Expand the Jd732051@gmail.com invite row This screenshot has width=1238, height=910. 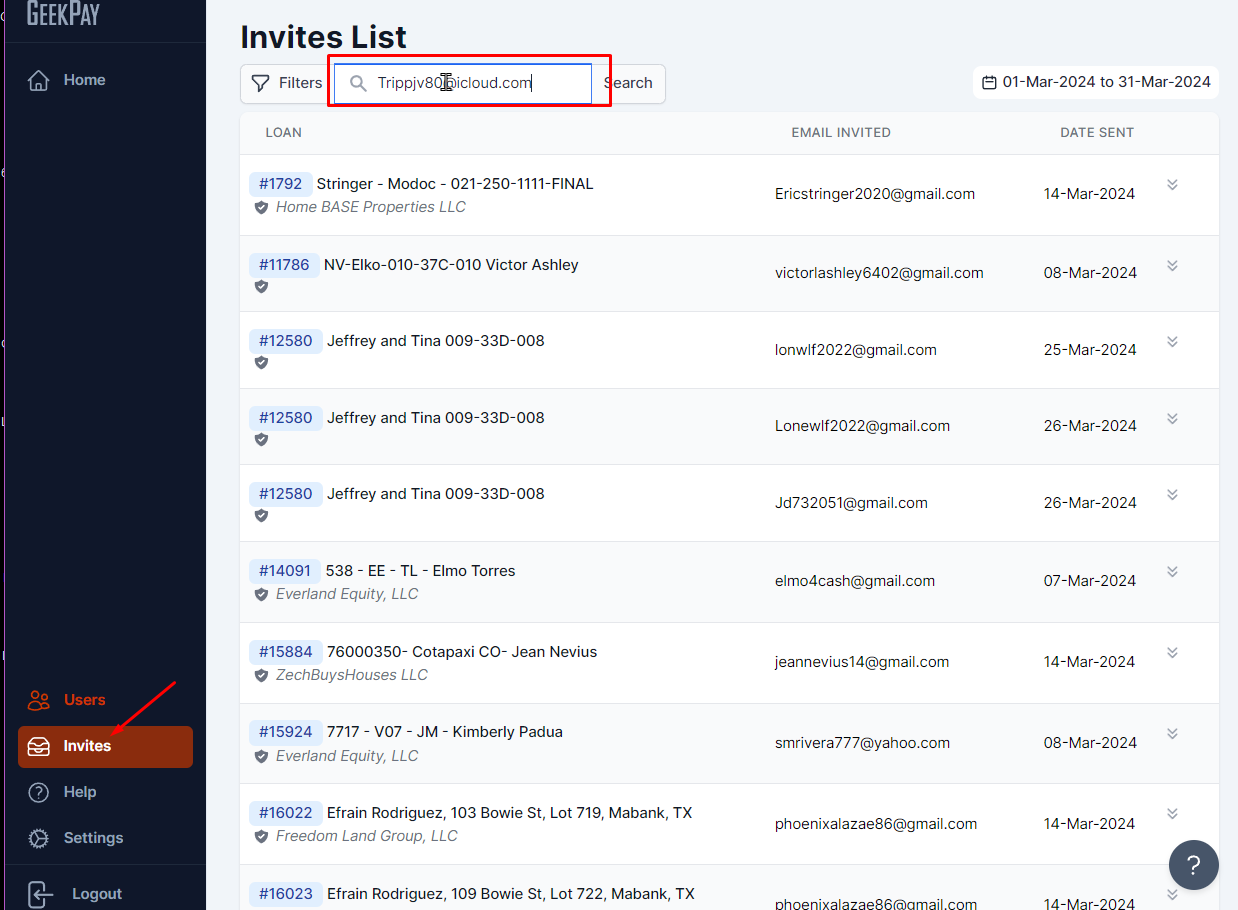(1172, 495)
